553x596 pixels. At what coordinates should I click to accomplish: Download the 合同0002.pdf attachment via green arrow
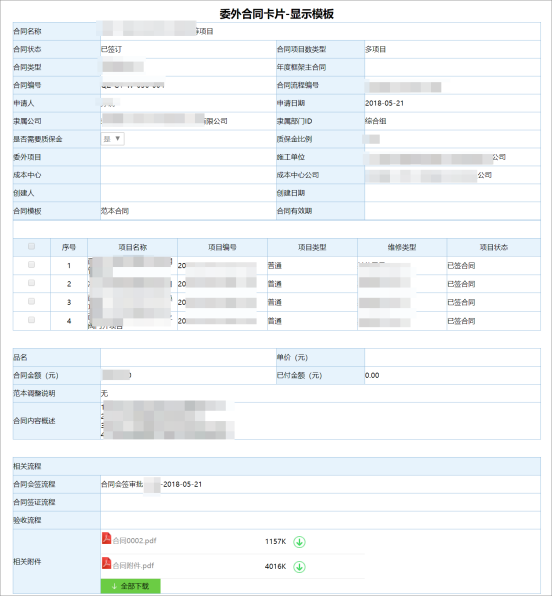[x=299, y=542]
